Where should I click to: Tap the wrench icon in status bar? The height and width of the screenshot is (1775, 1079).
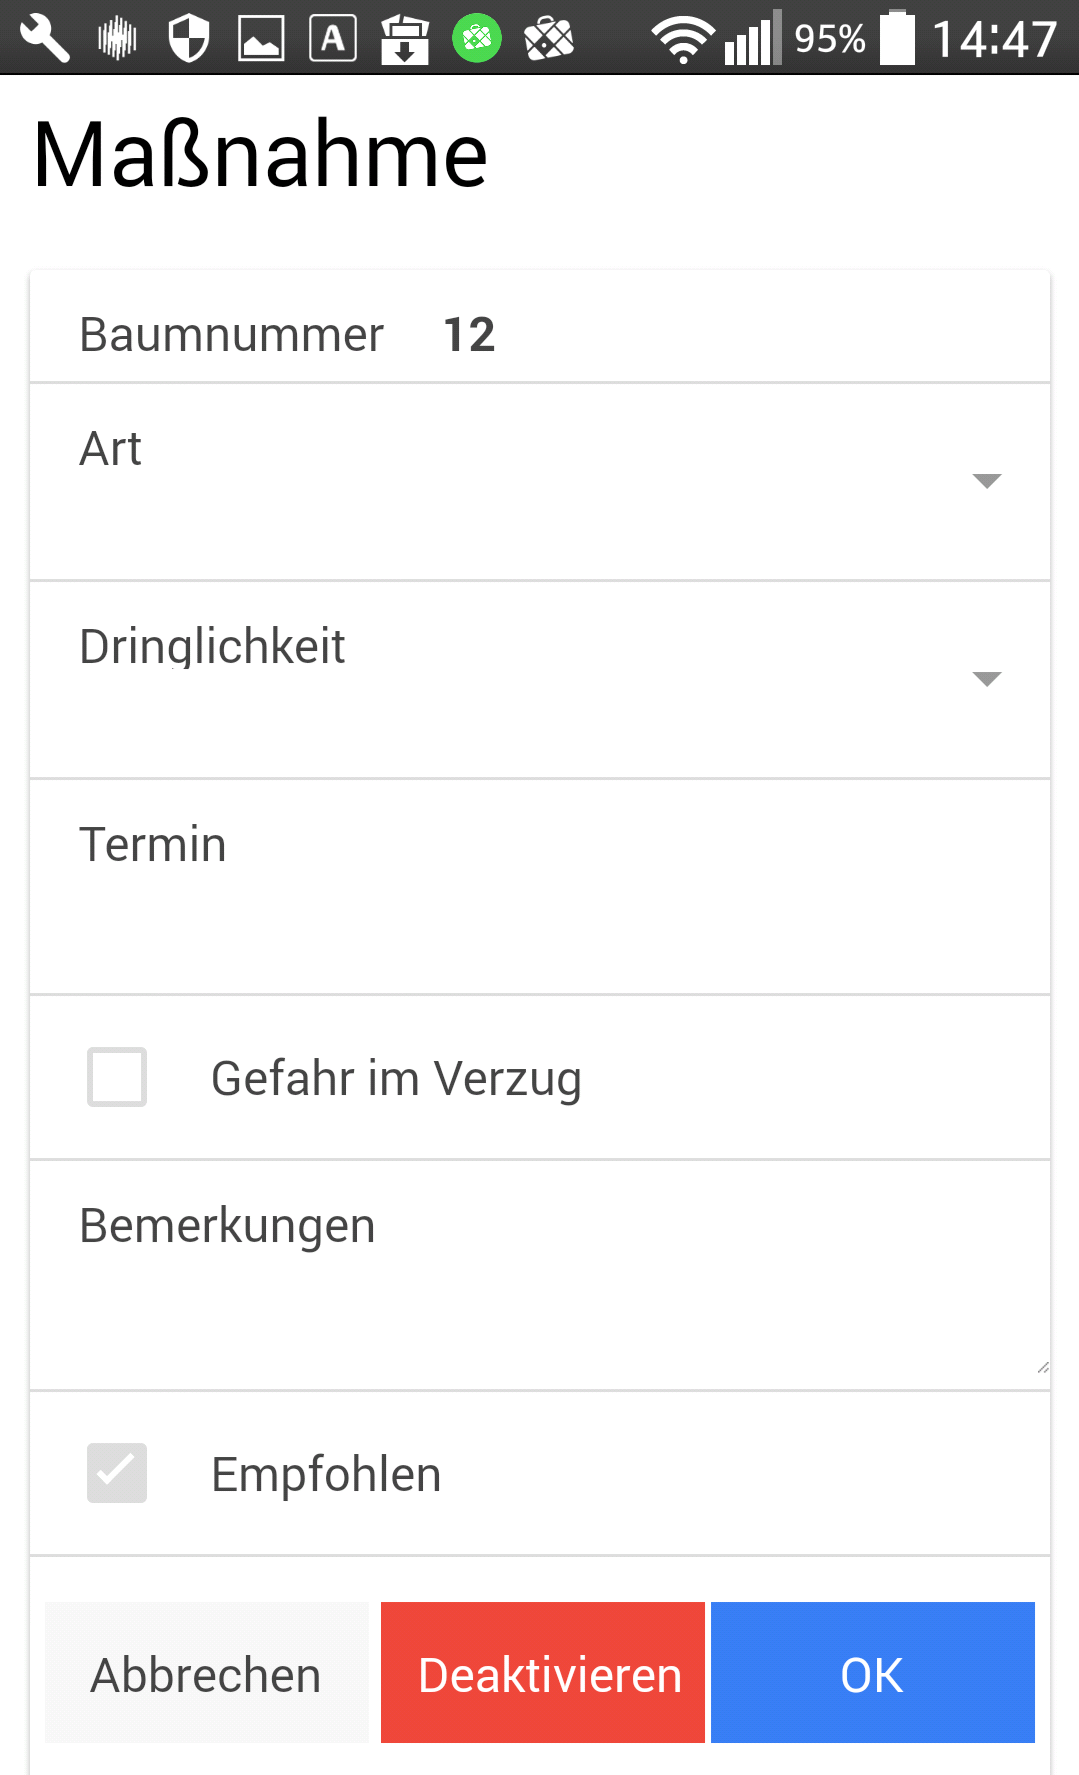pyautogui.click(x=45, y=39)
